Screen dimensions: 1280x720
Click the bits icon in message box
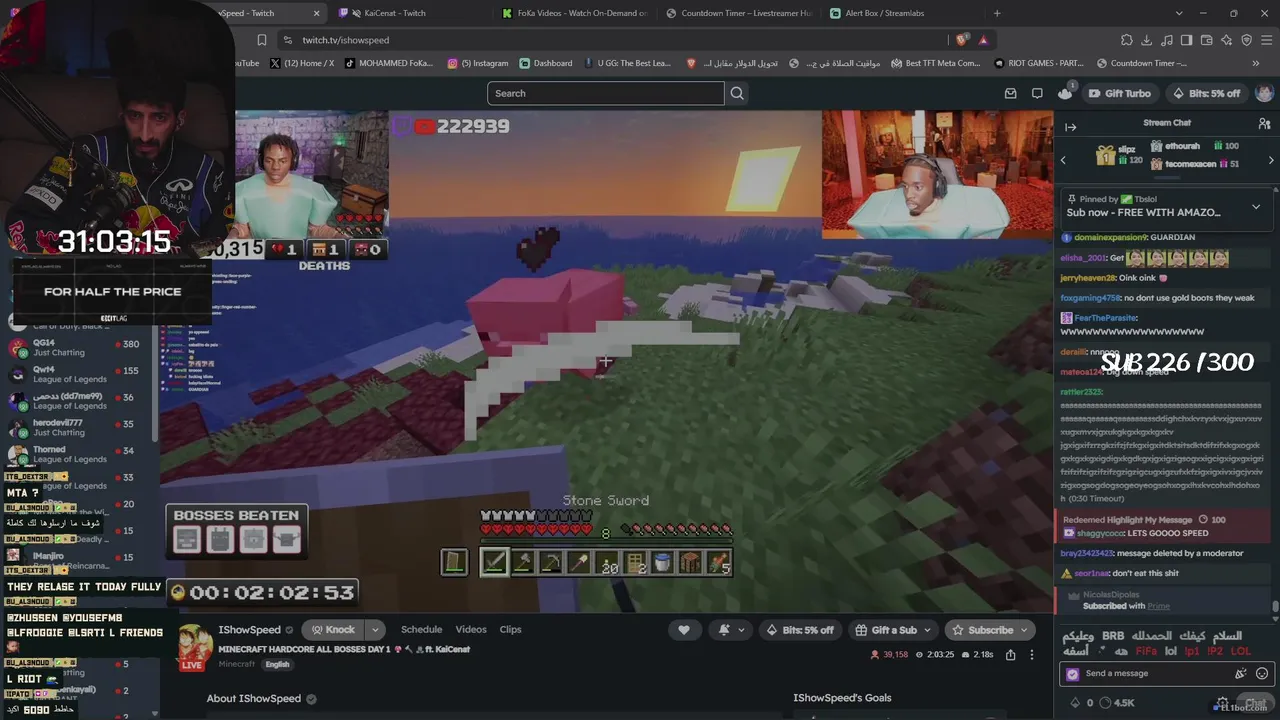[1241, 674]
